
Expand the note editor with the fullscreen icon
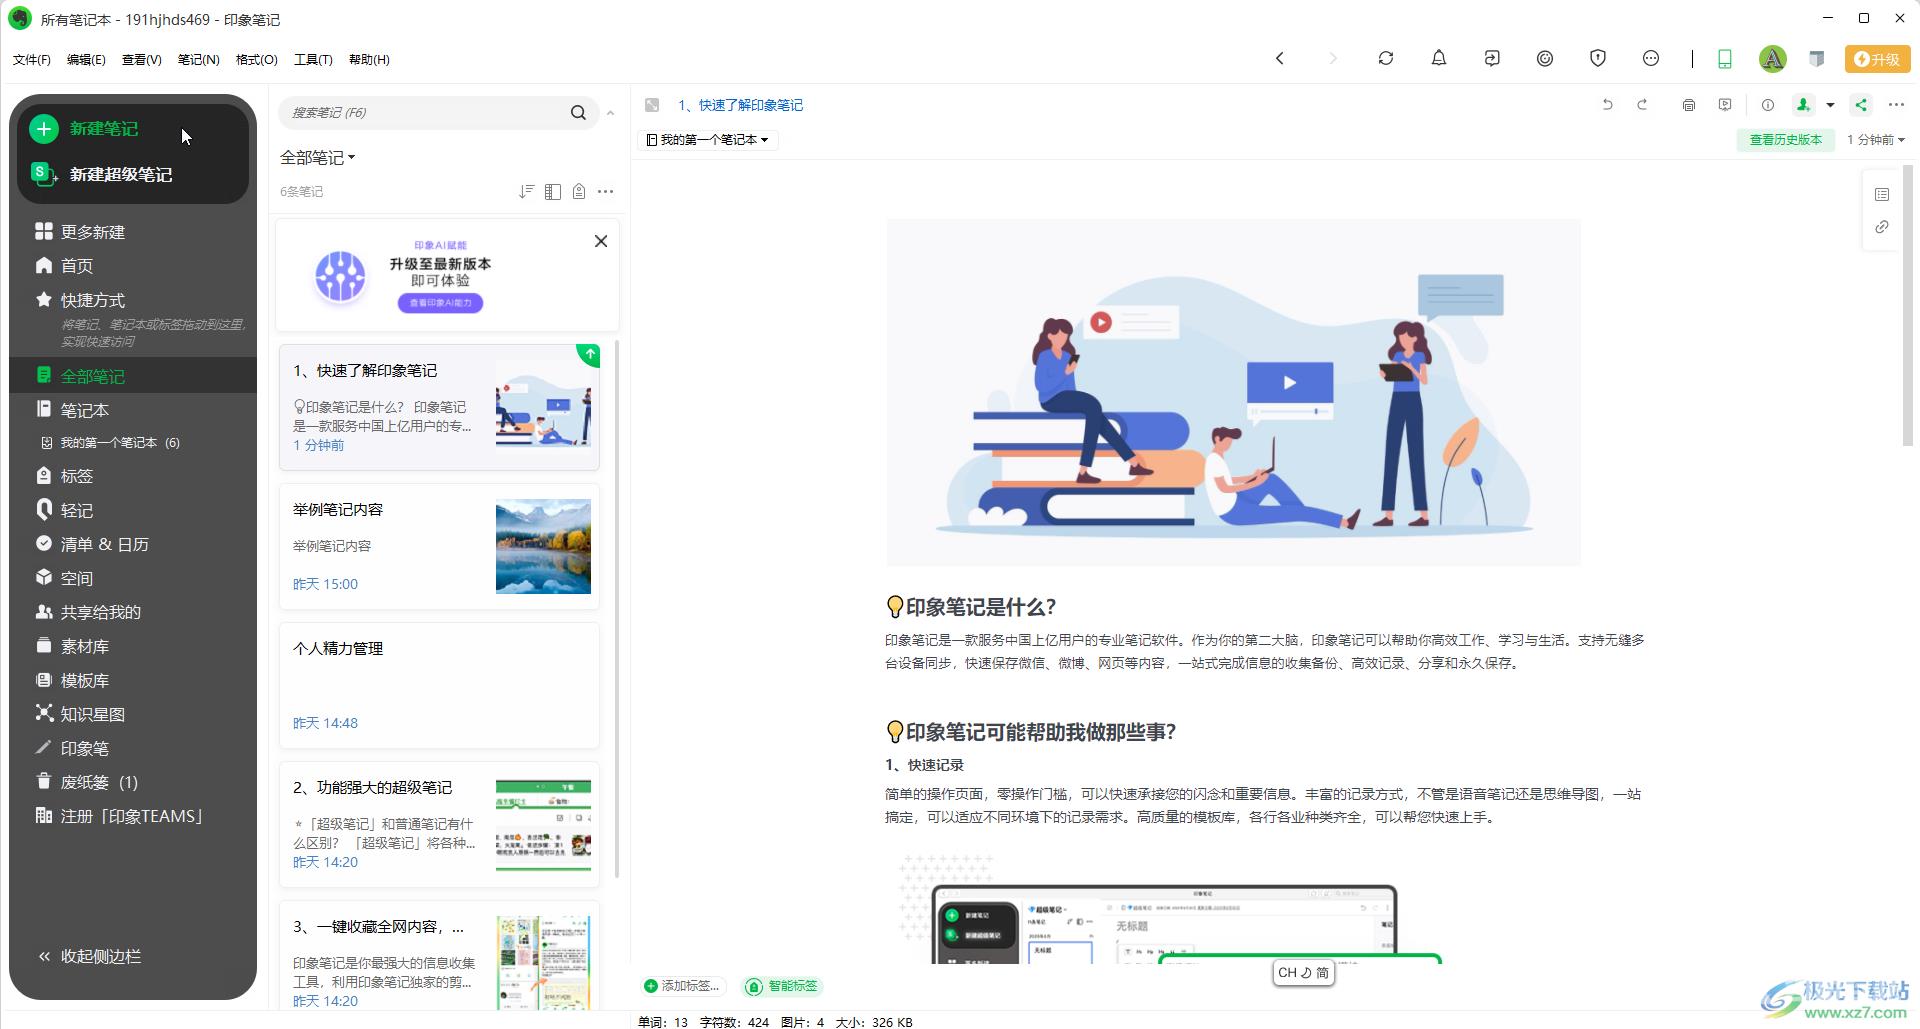652,105
